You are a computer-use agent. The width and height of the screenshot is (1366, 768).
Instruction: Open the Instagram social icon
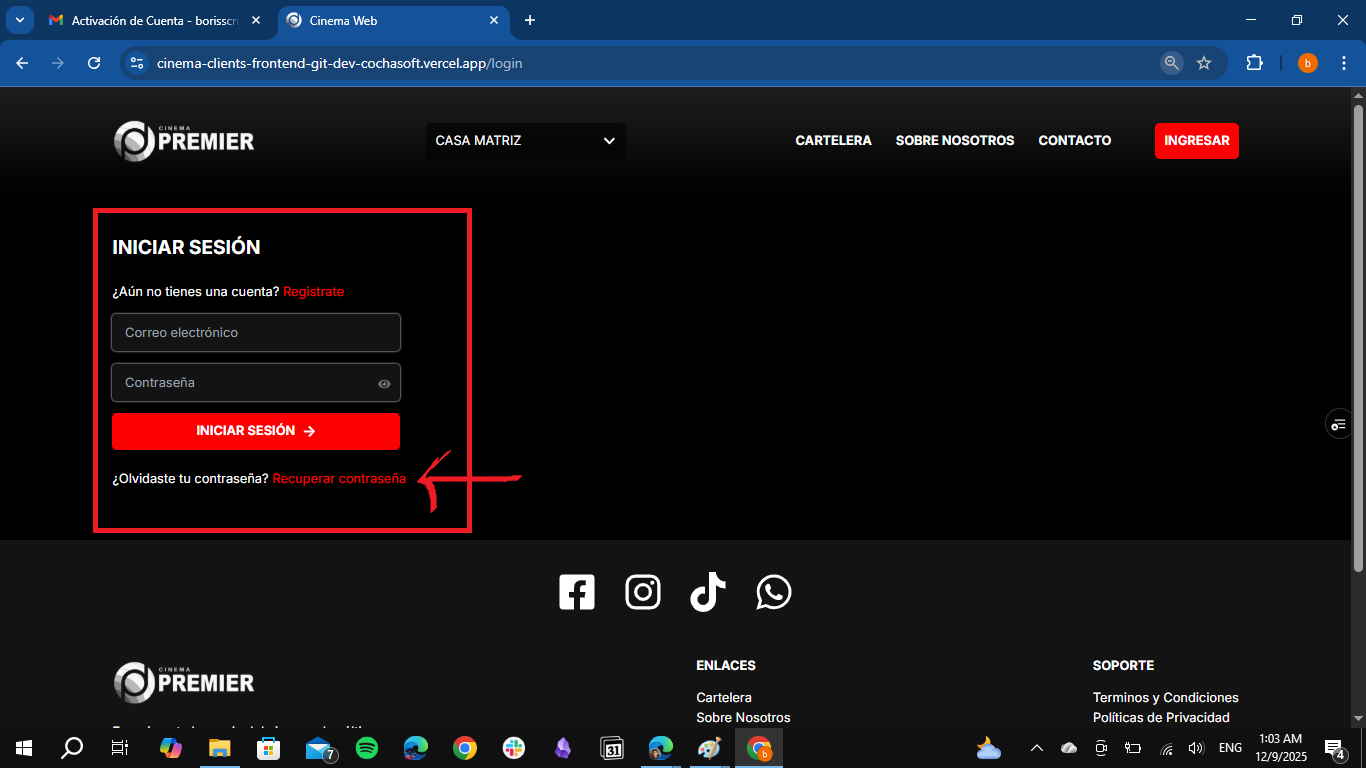[643, 592]
